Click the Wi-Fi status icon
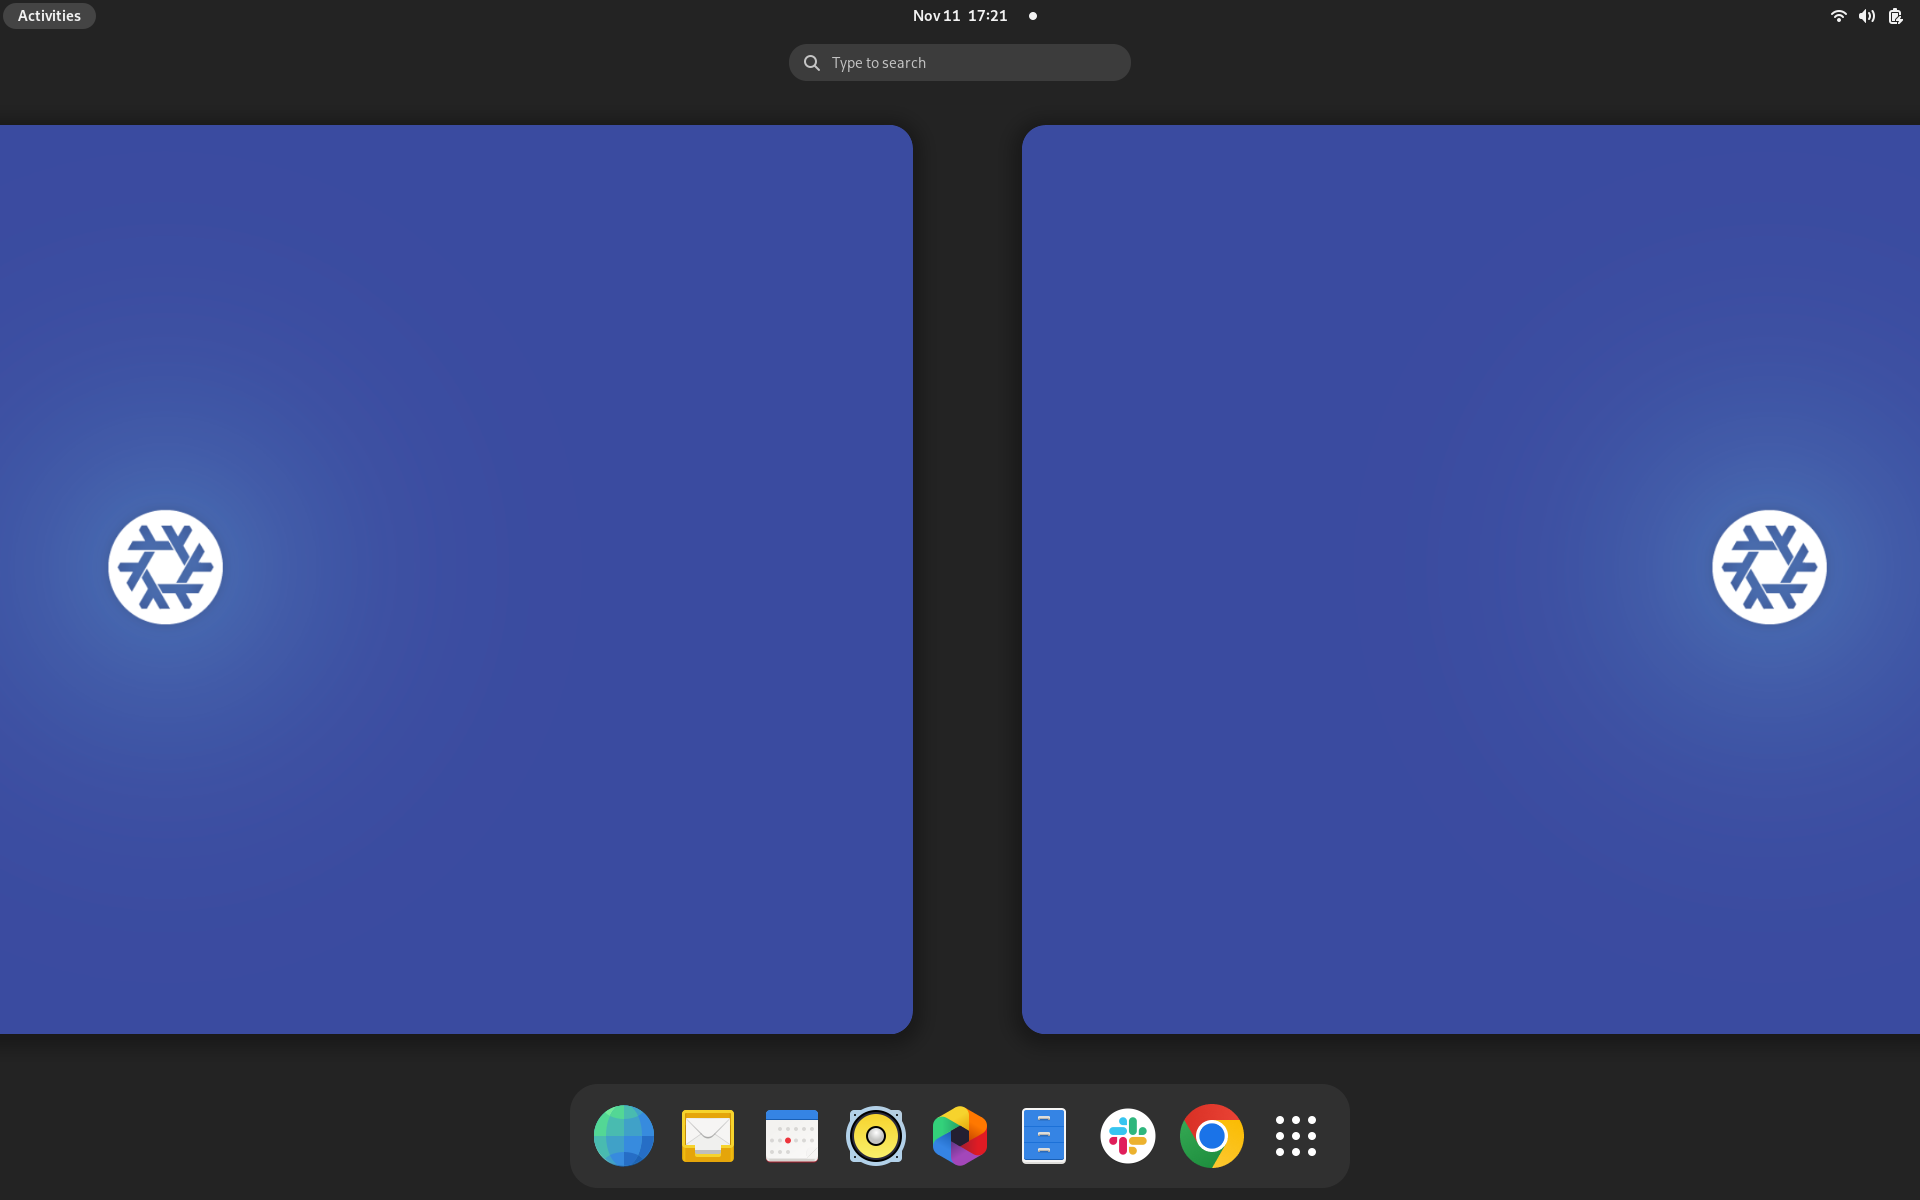 tap(1838, 16)
